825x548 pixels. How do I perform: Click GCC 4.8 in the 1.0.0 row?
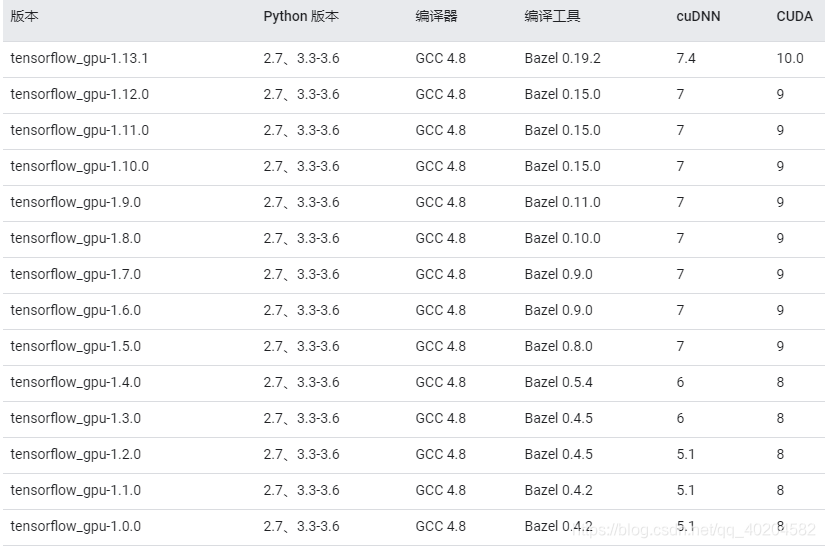[x=440, y=526]
